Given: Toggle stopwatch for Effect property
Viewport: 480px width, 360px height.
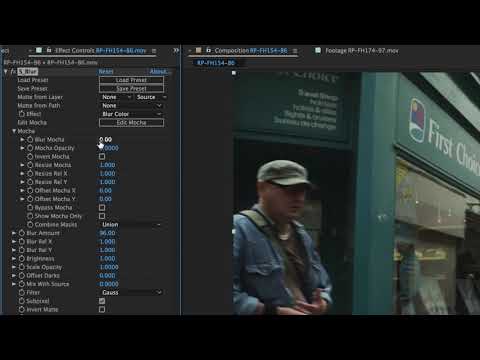Looking at the screenshot, I should 22,114.
